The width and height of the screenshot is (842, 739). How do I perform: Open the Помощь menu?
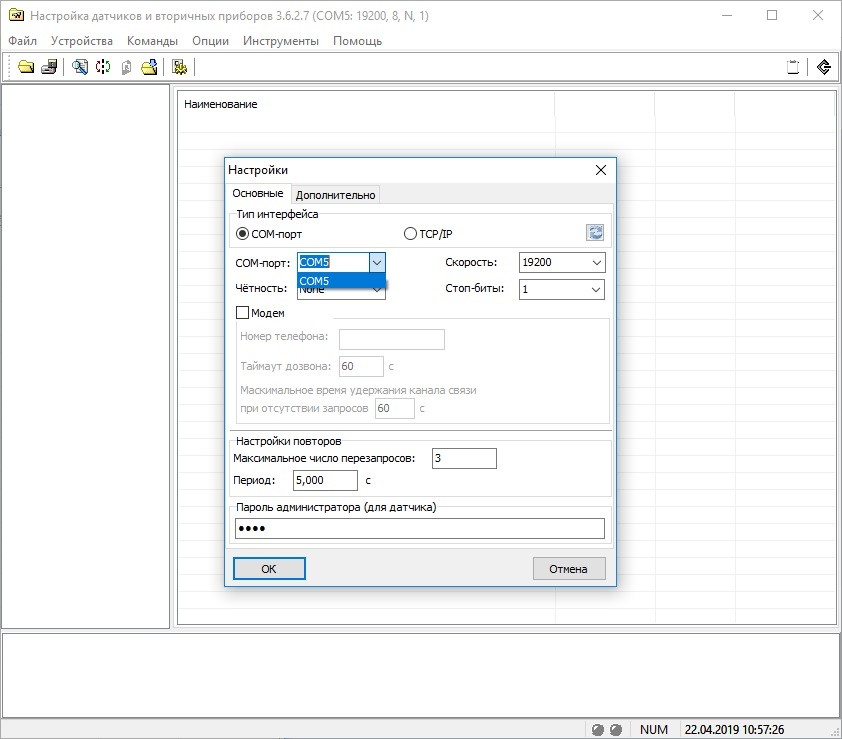click(358, 41)
